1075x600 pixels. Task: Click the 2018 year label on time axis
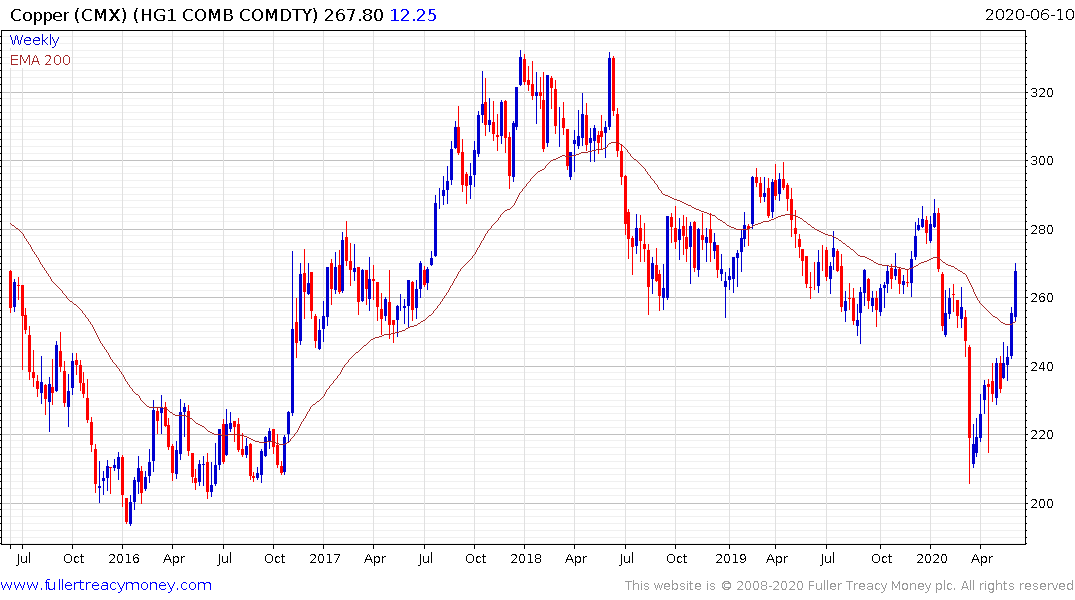pyautogui.click(x=526, y=558)
